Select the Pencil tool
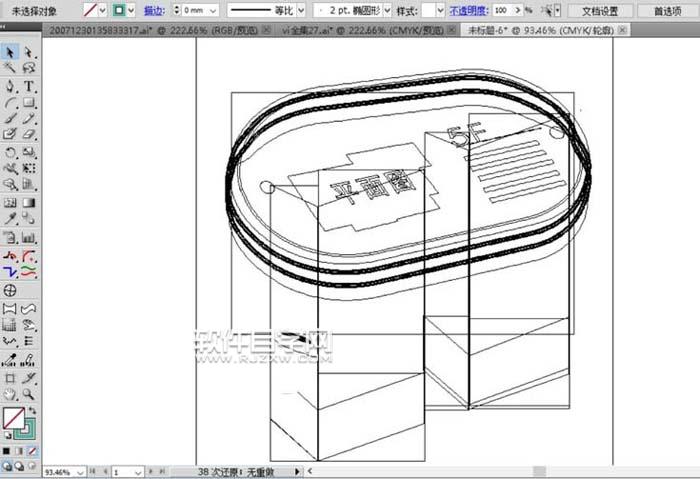Viewport: 700px width, 479px height. click(29, 118)
